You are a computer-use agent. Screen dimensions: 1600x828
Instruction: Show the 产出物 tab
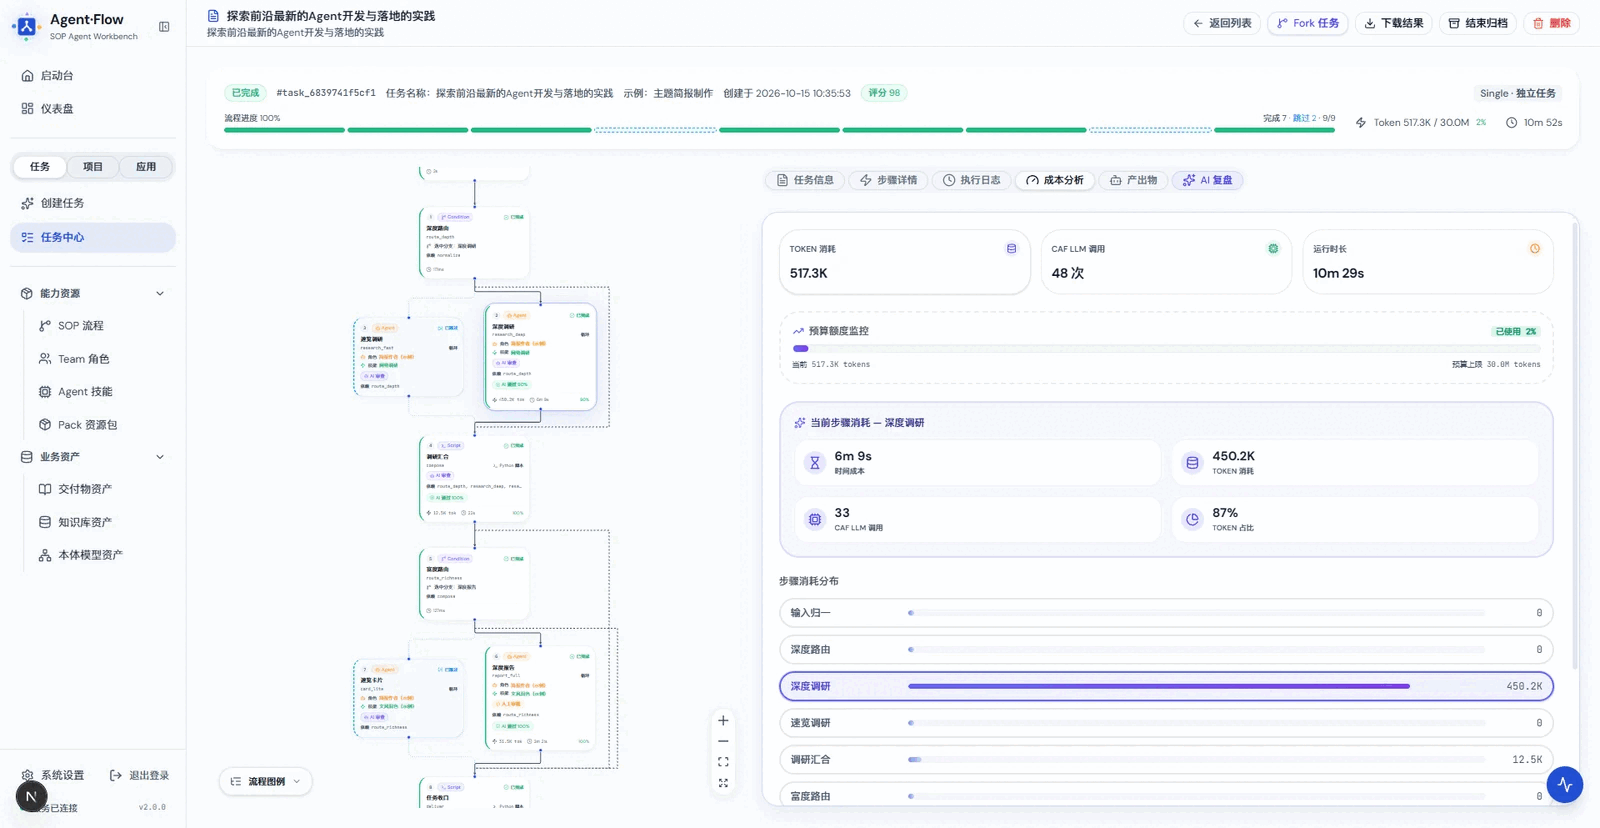(1133, 180)
